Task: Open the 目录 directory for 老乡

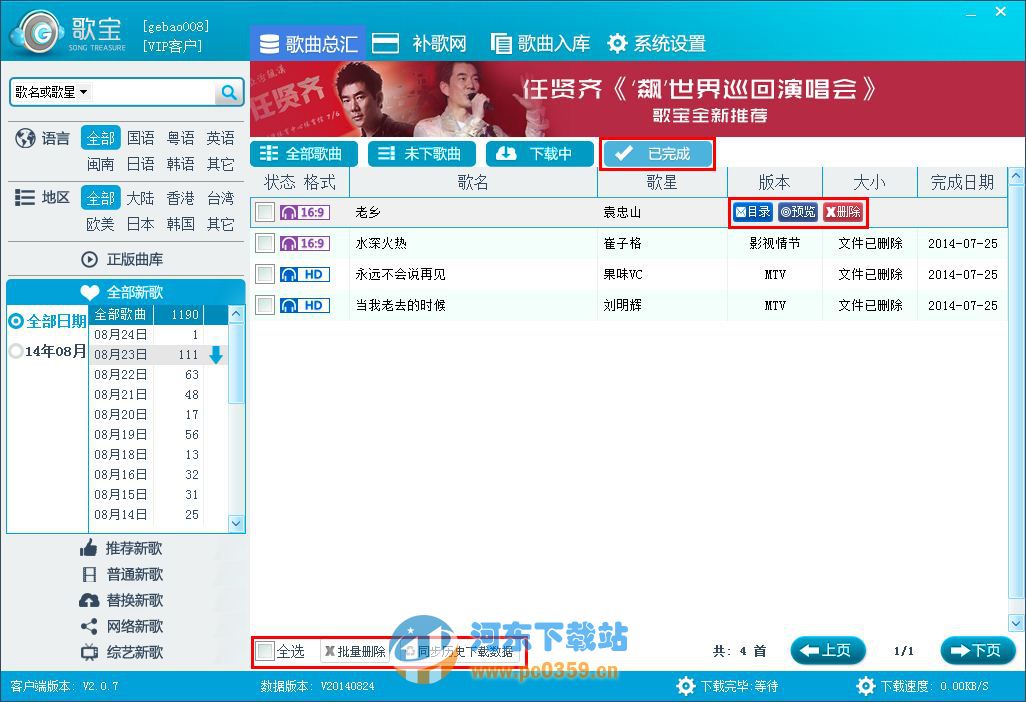Action: 751,212
